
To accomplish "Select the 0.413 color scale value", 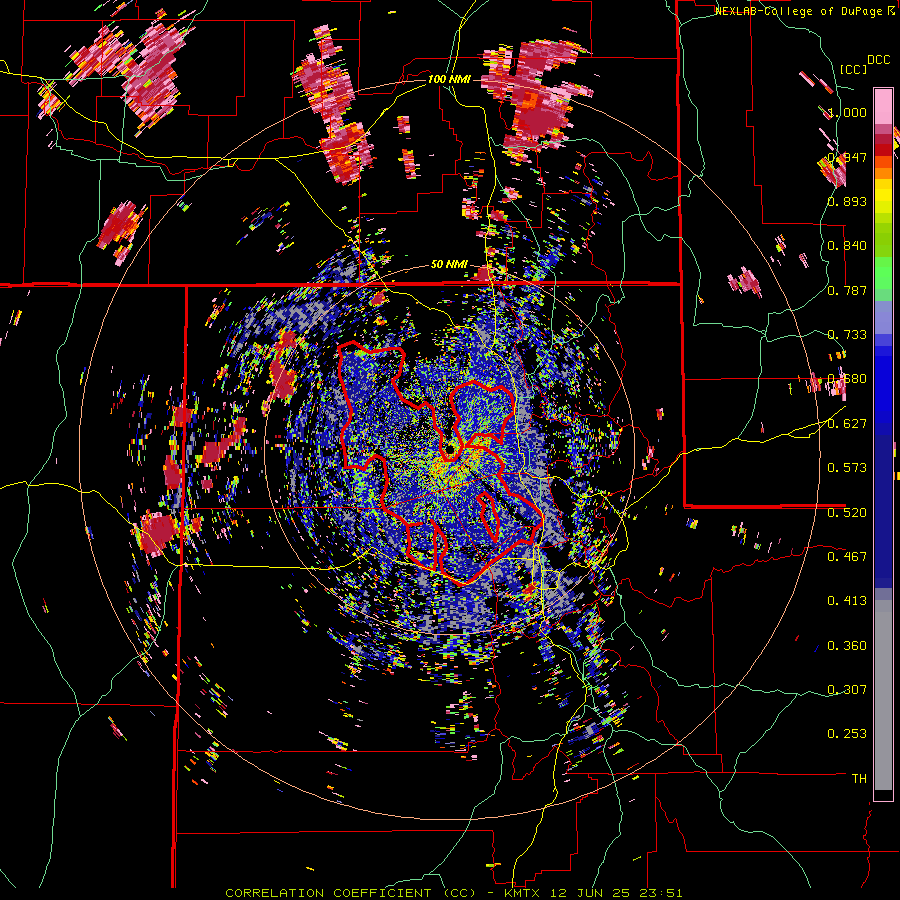I will click(x=847, y=601).
